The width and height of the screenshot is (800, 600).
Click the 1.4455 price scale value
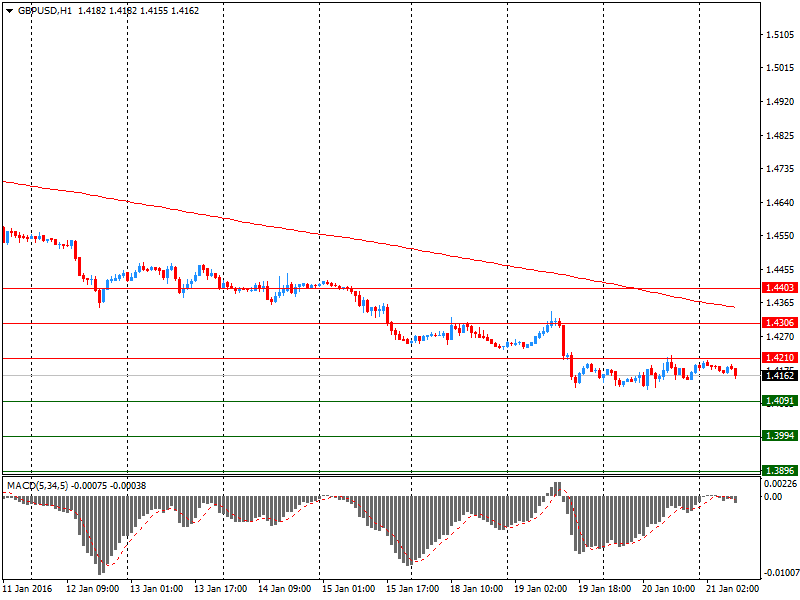coord(780,269)
